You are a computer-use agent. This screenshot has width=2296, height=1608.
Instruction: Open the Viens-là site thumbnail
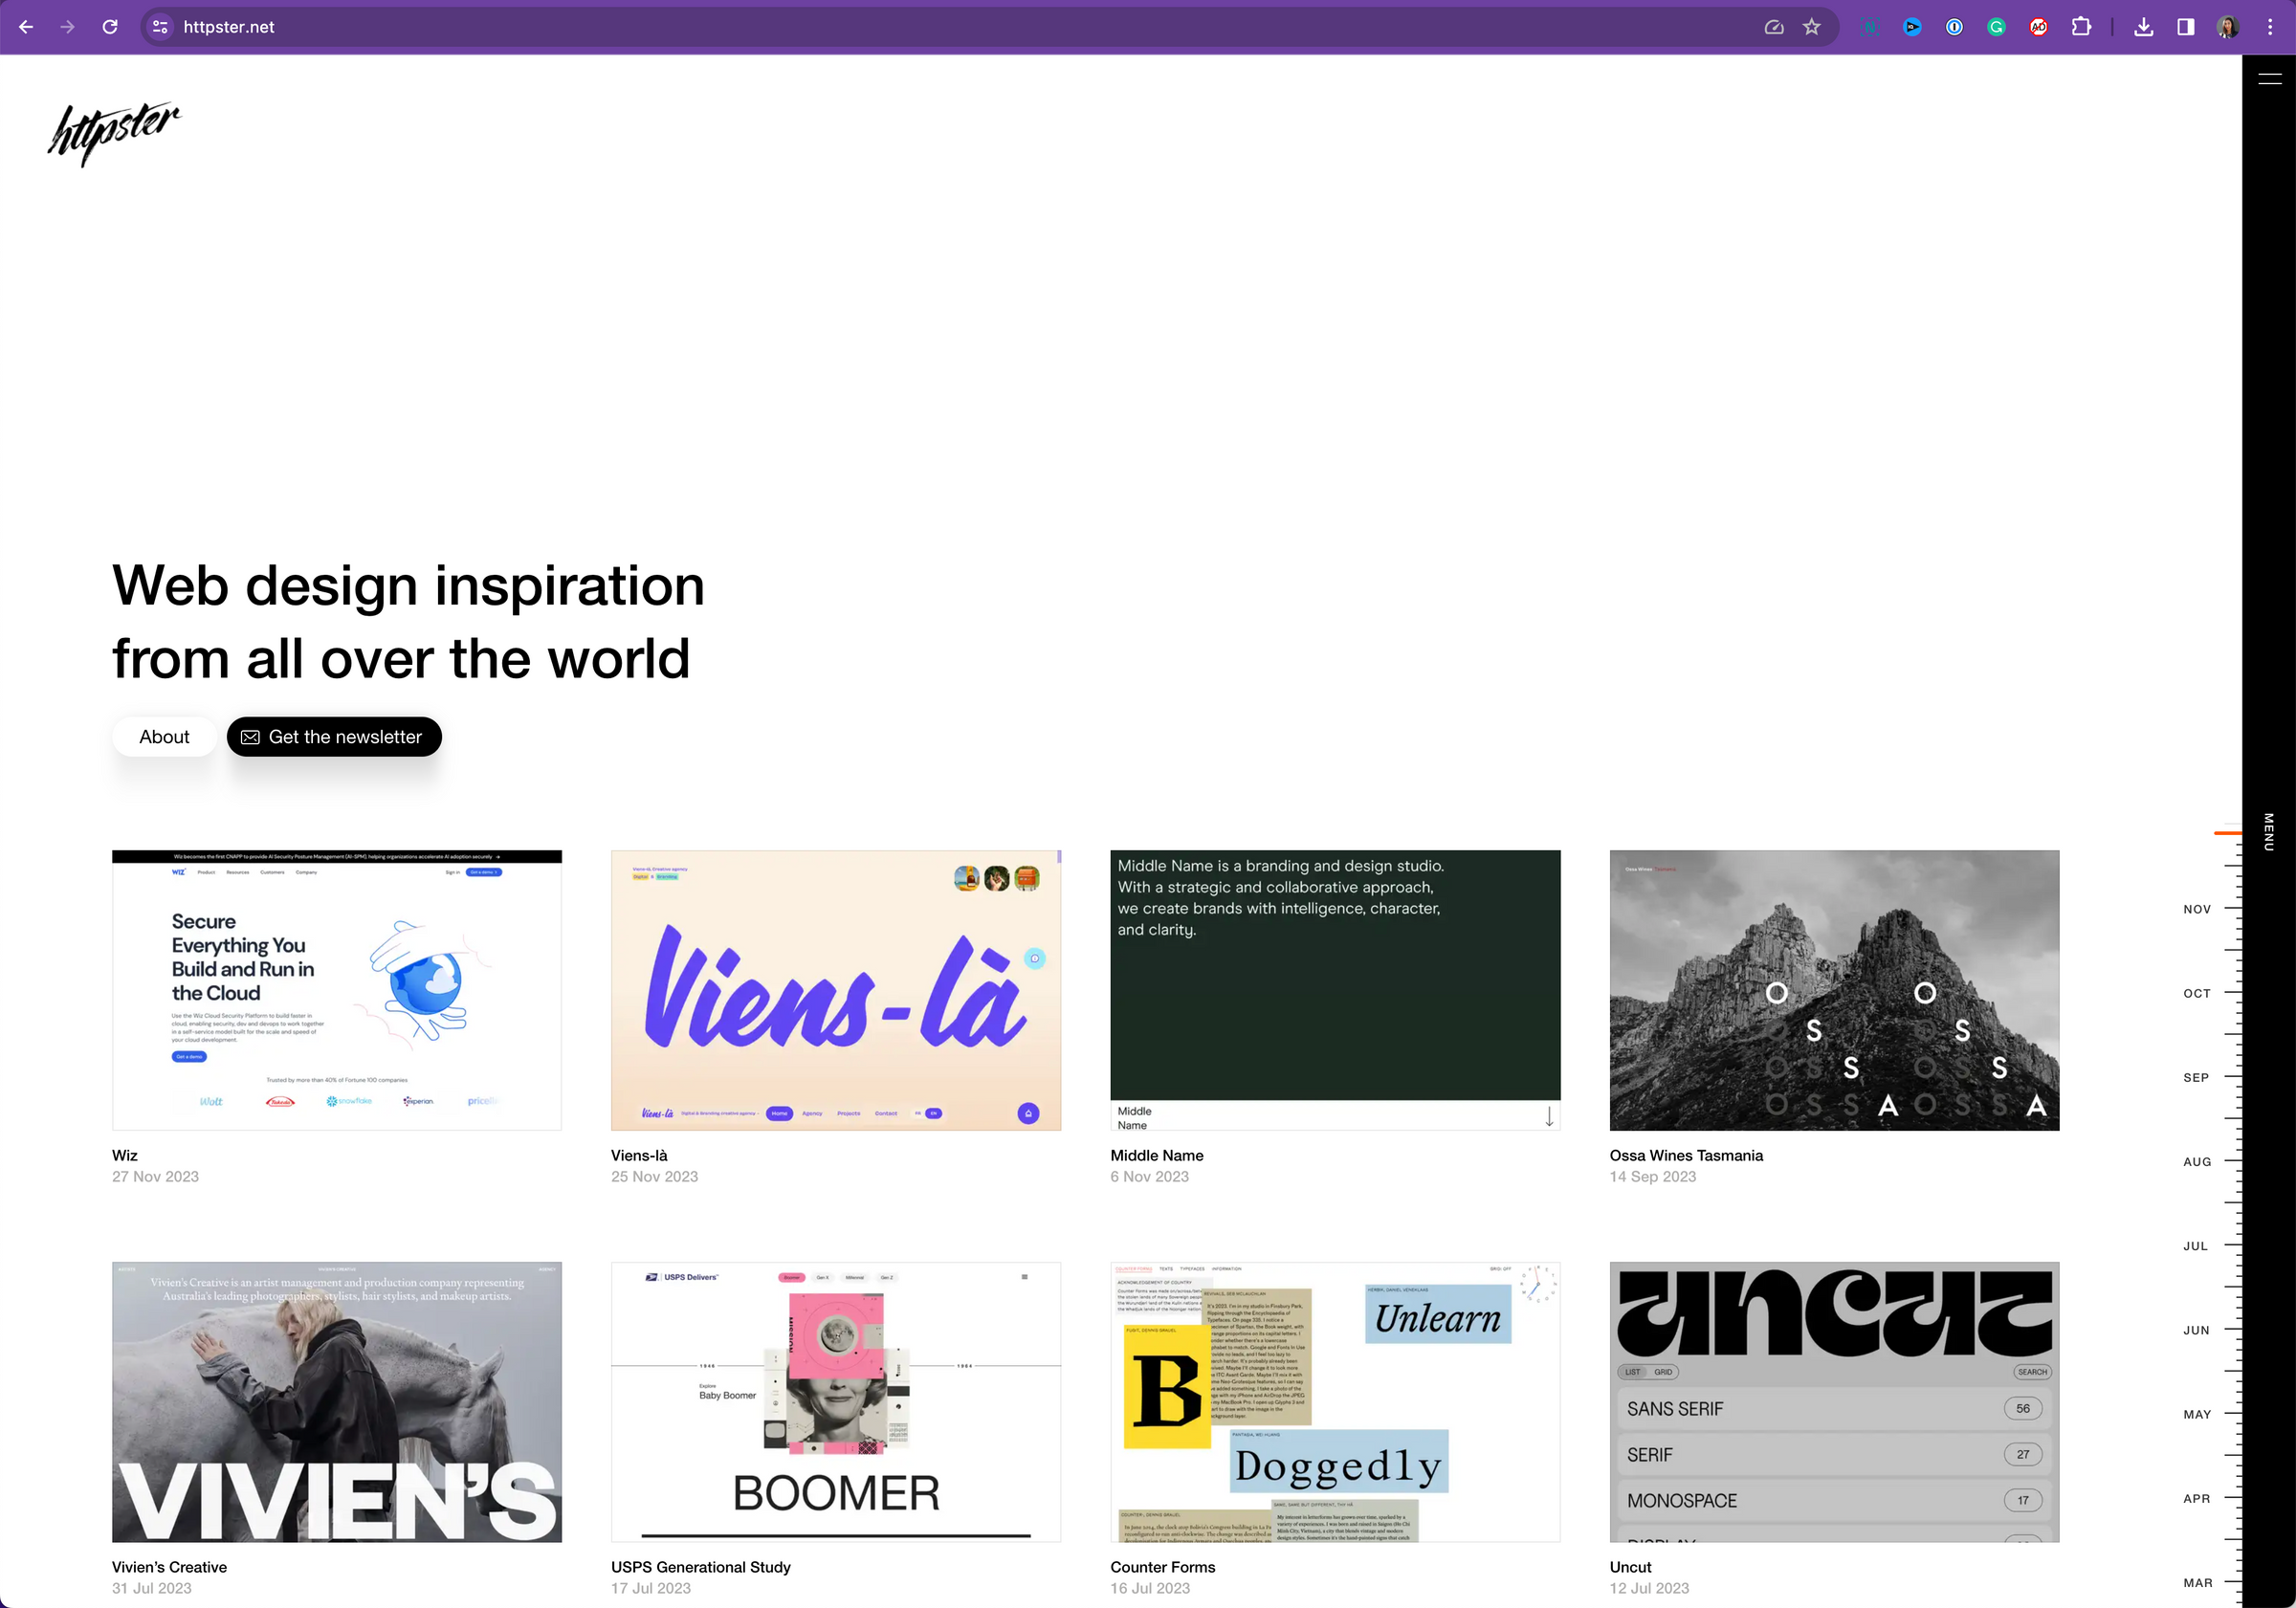(835, 990)
